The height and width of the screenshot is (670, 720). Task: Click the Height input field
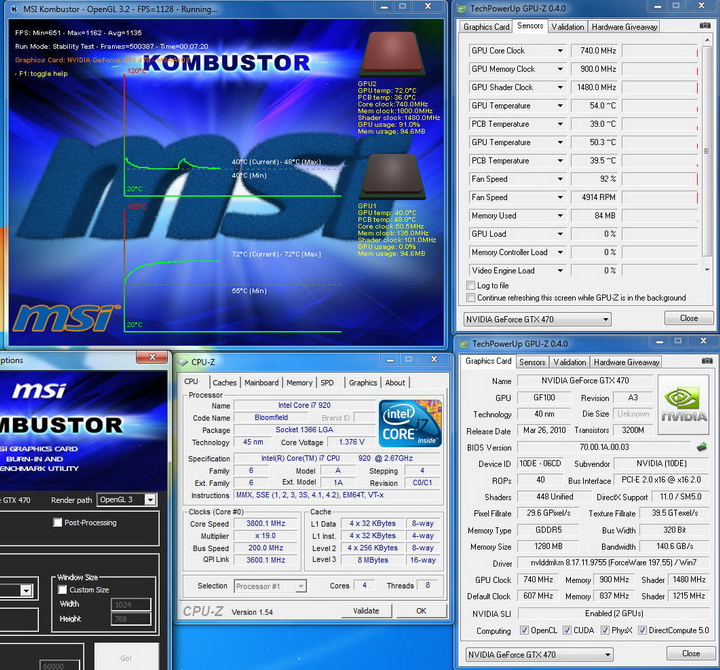coord(130,619)
